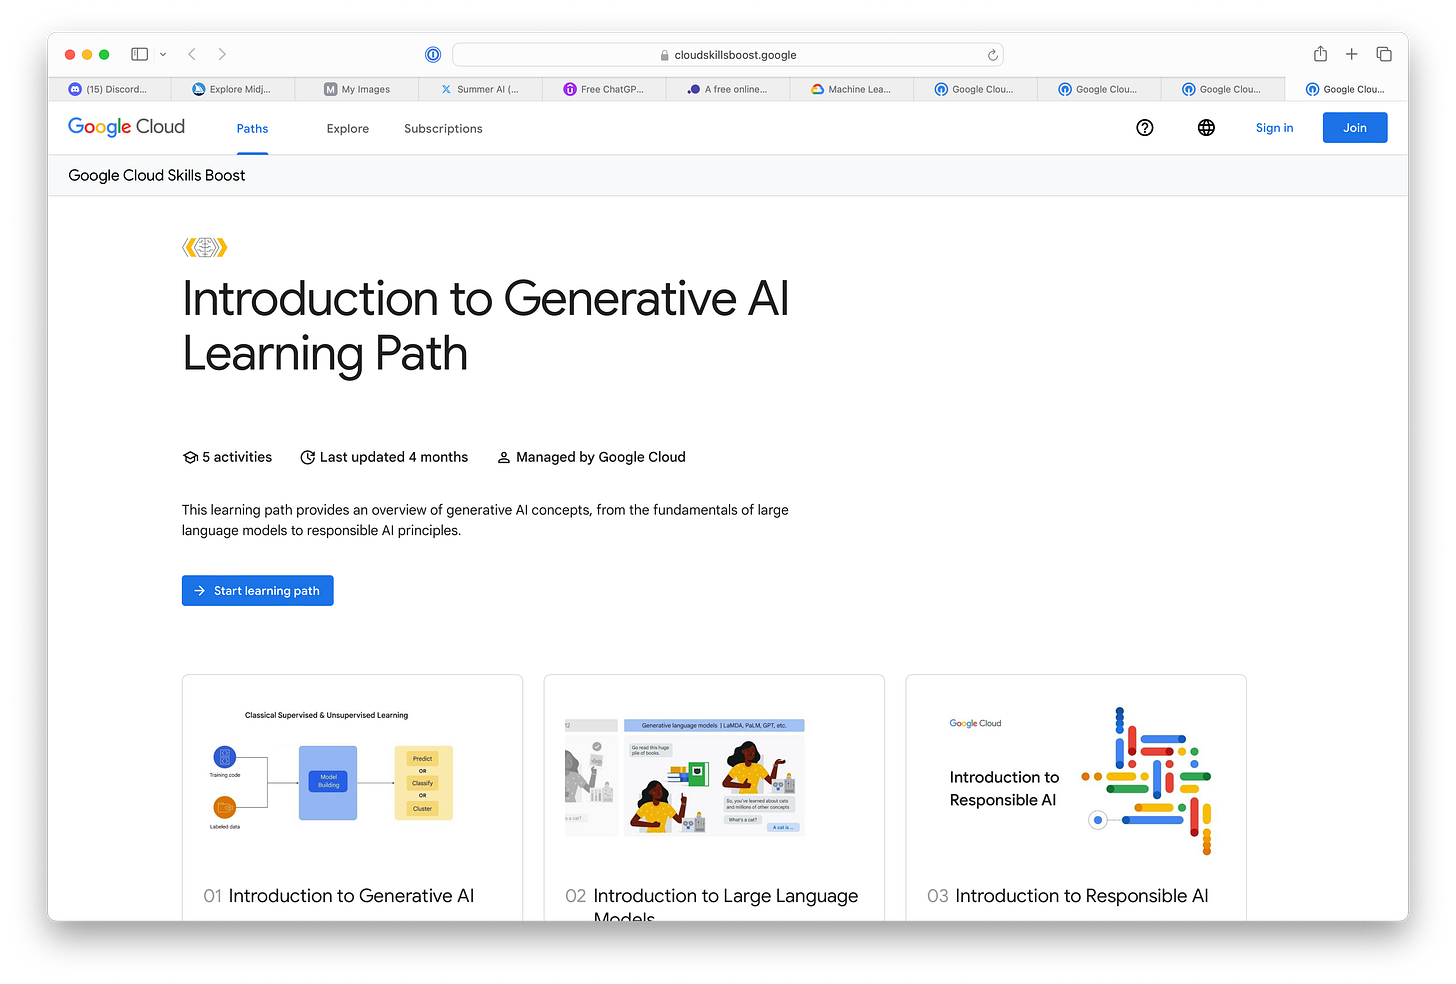Click the Last updated clock icon
The image size is (1456, 984).
pos(308,457)
